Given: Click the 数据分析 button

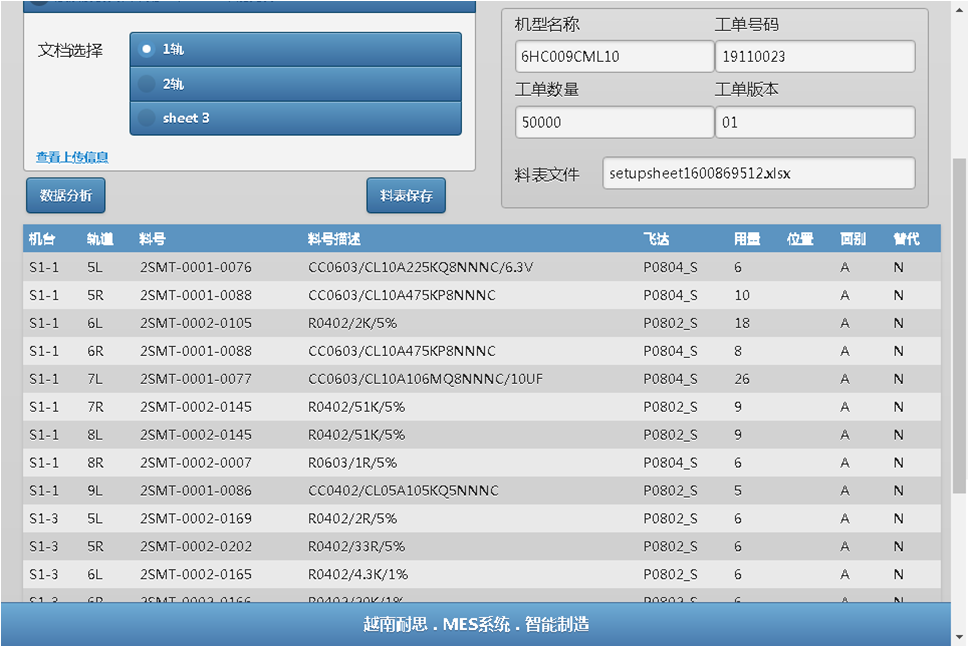Looking at the screenshot, I should point(65,196).
